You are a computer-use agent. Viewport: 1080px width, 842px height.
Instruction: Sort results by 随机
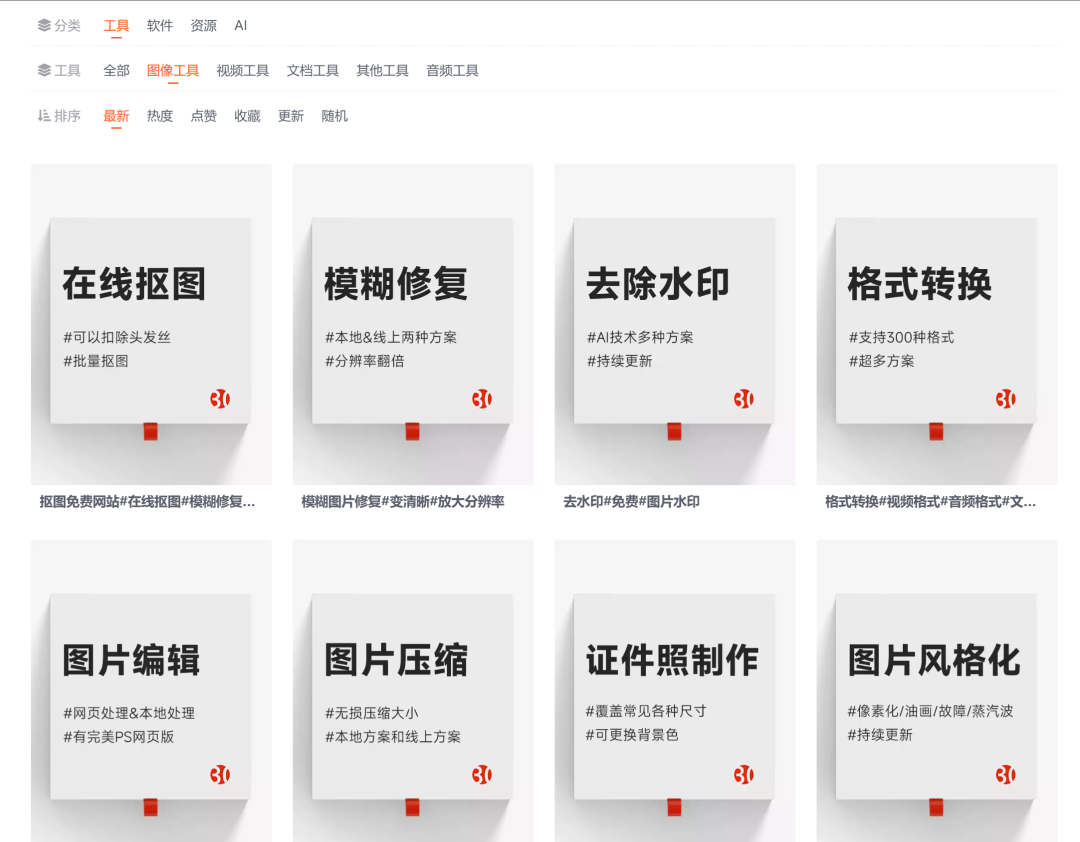click(x=335, y=115)
